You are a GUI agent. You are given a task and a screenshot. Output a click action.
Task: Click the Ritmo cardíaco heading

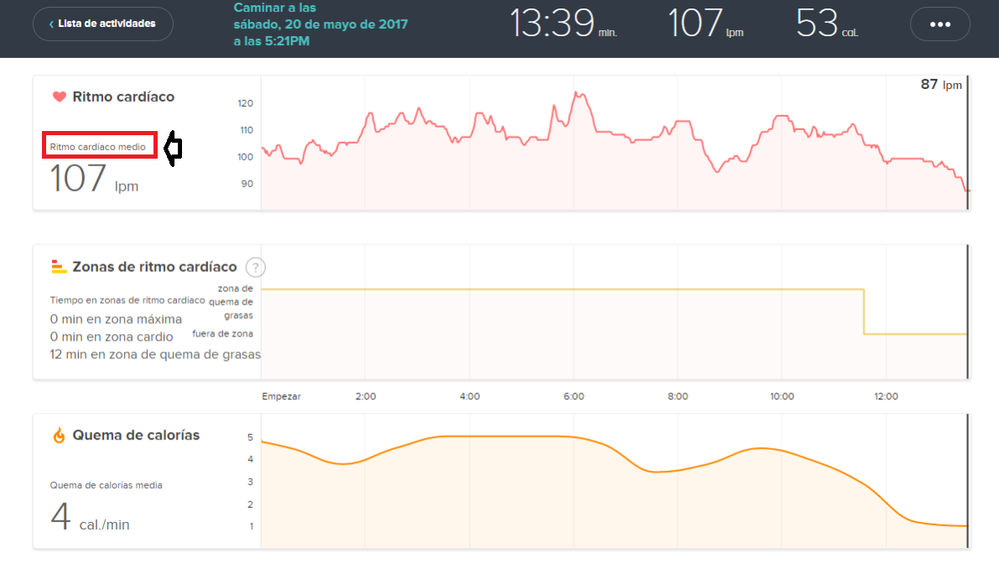point(123,97)
